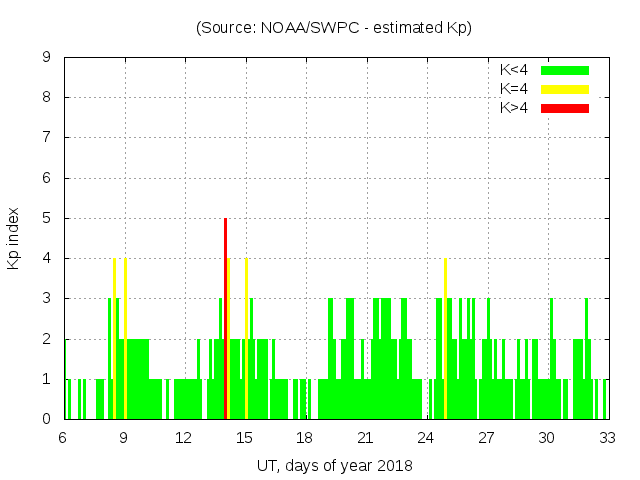Image resolution: width=640 pixels, height=480 pixels.
Task: Click the red K>4 legend swatch
Action: (x=565, y=108)
